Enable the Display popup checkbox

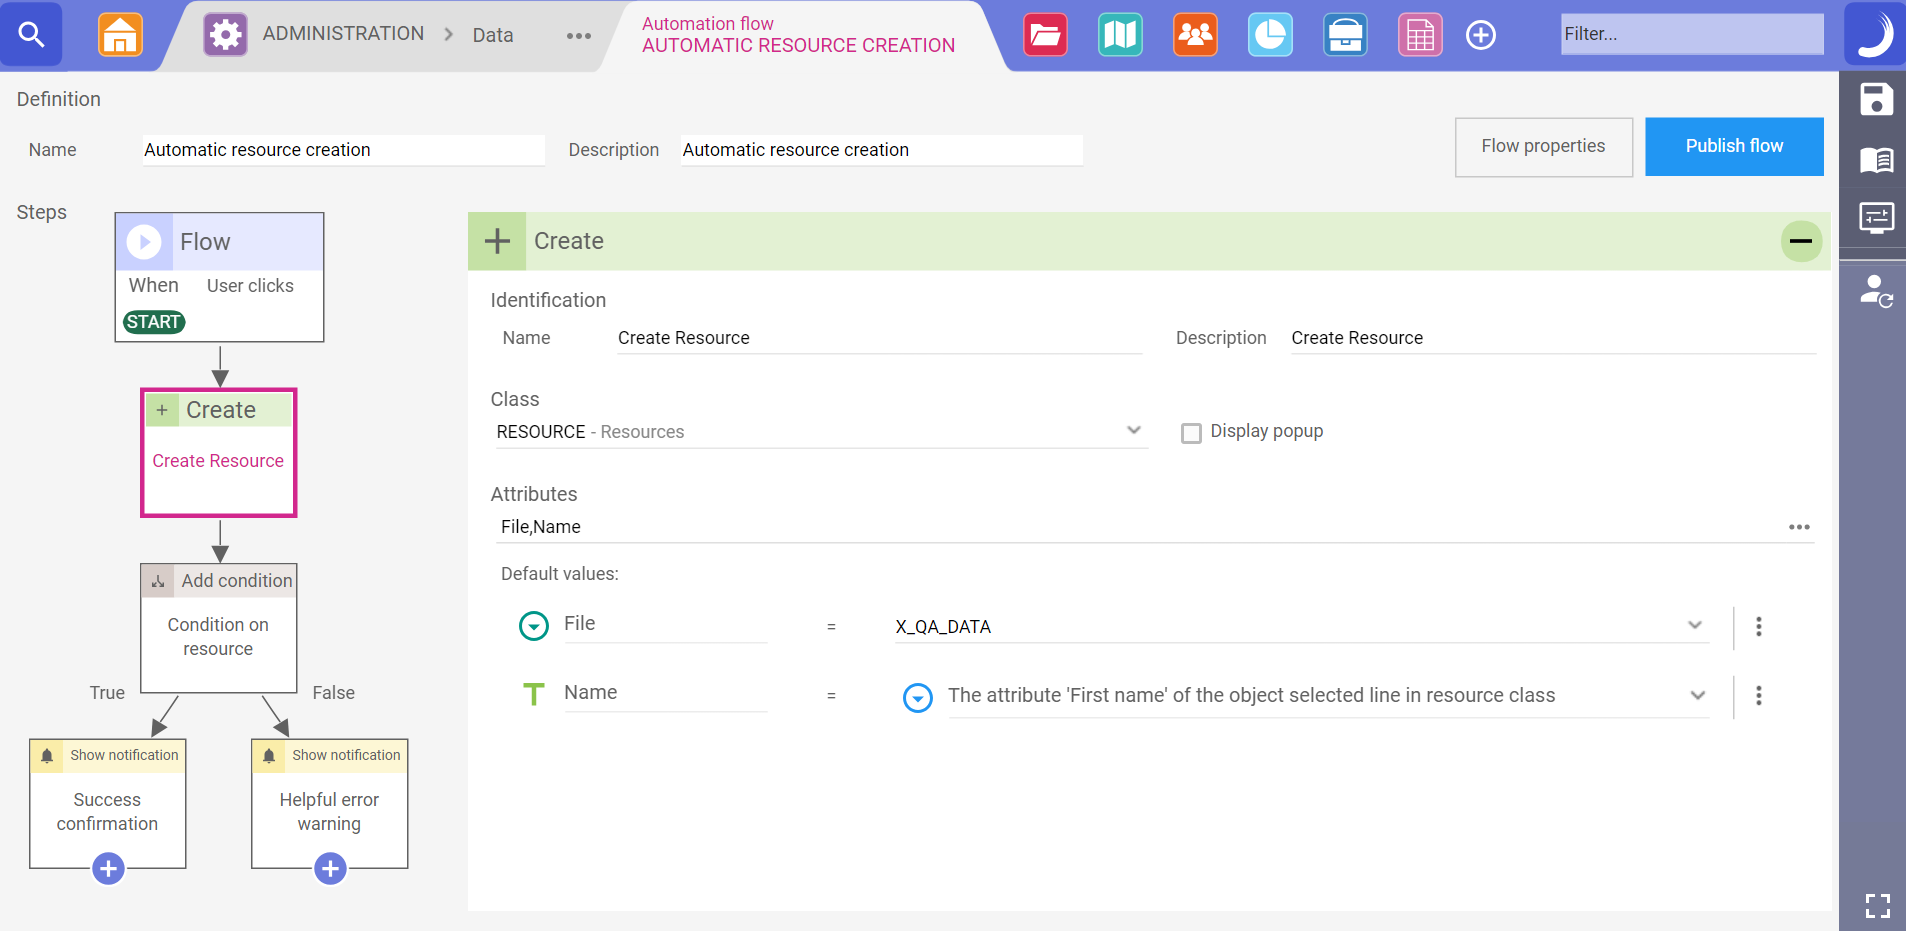click(1191, 433)
